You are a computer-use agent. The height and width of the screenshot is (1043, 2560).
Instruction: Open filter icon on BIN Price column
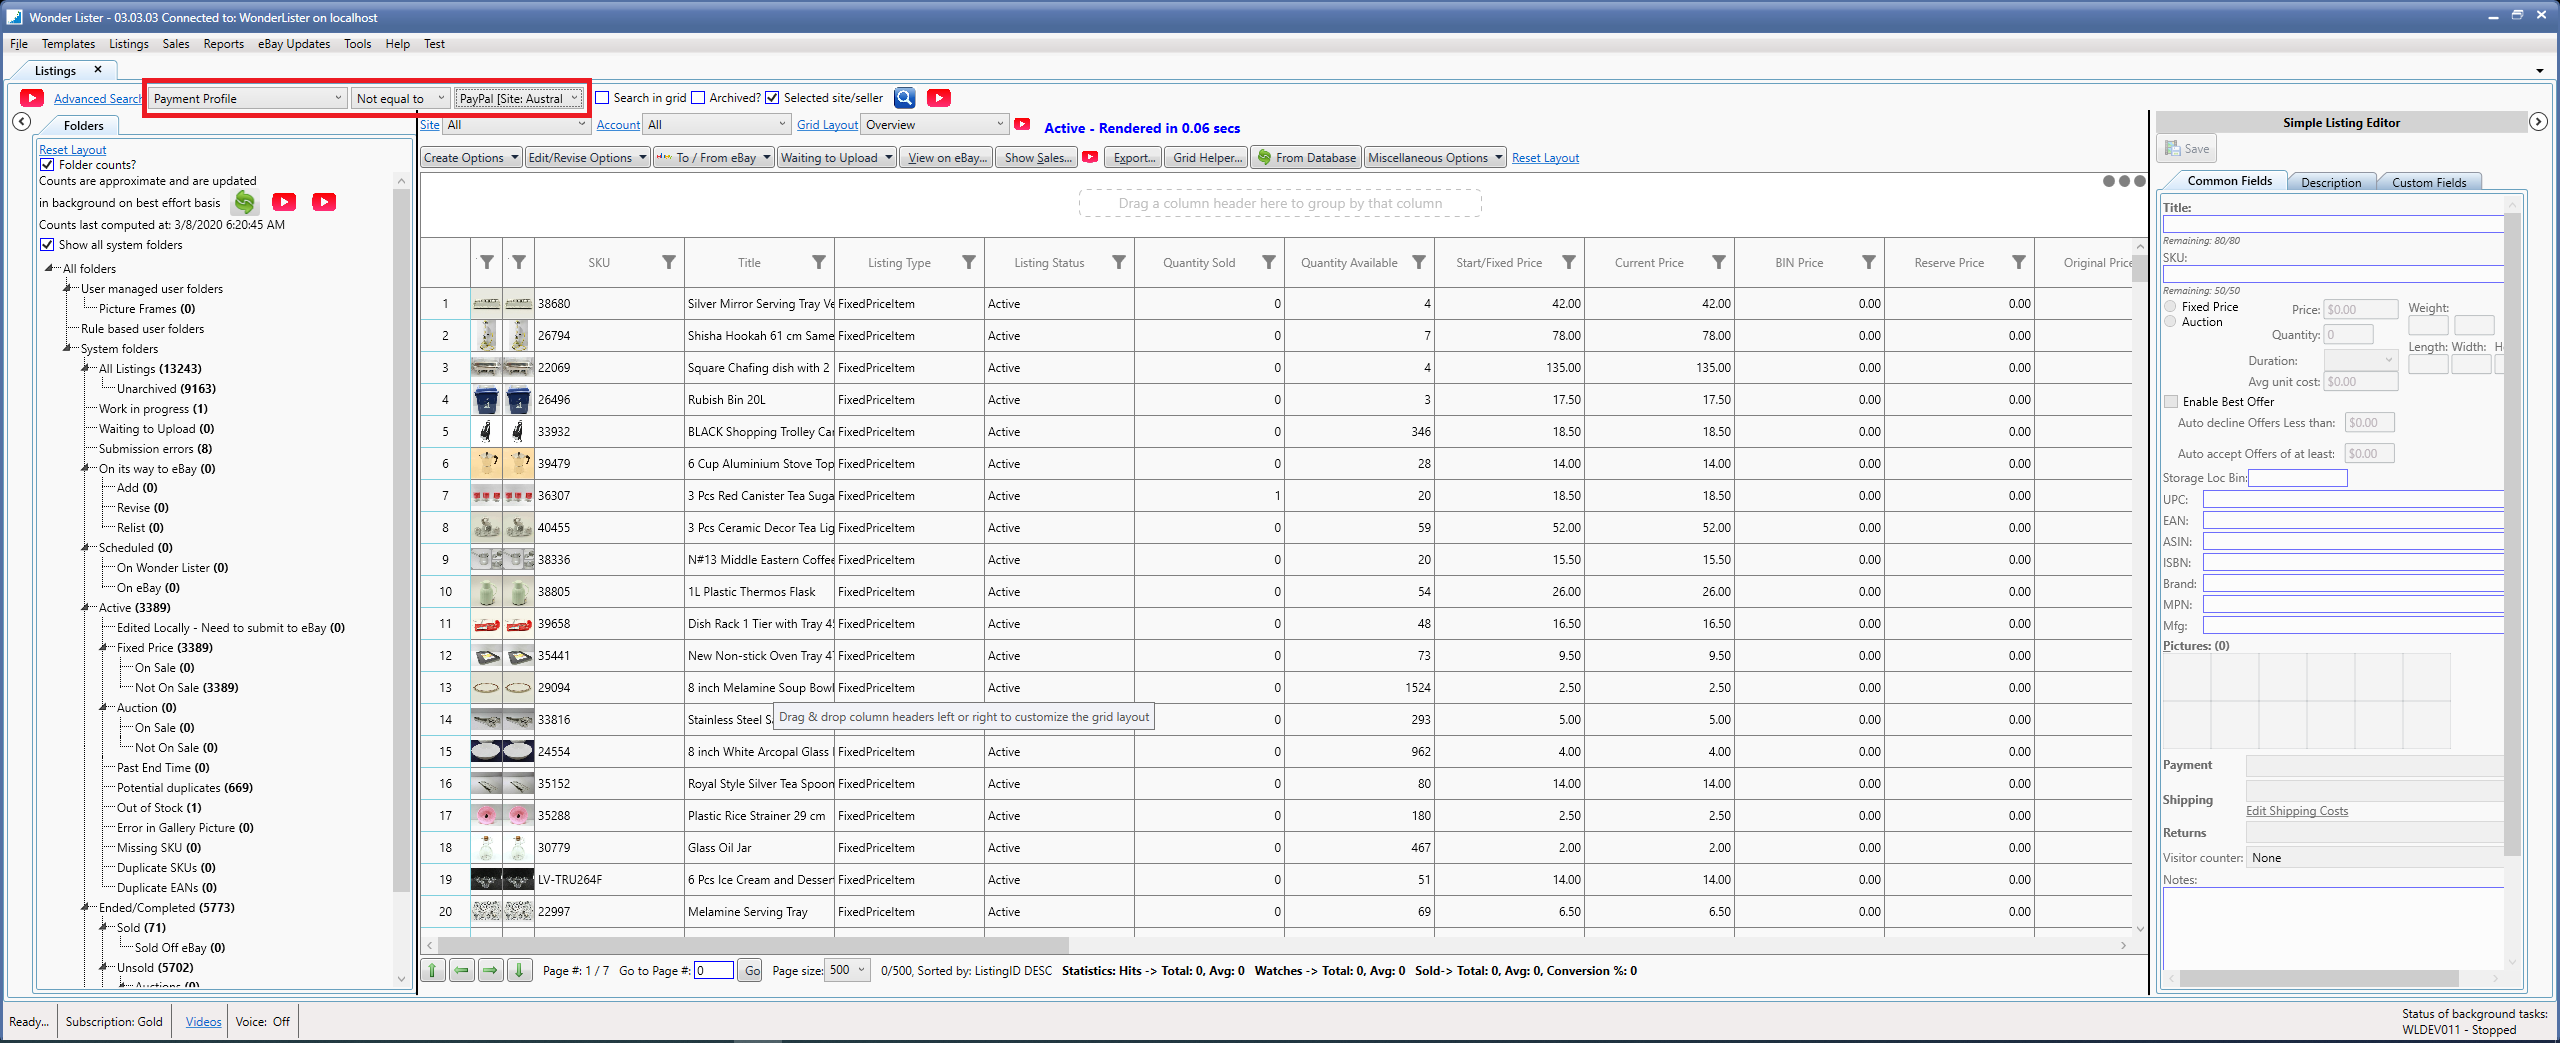(1869, 263)
